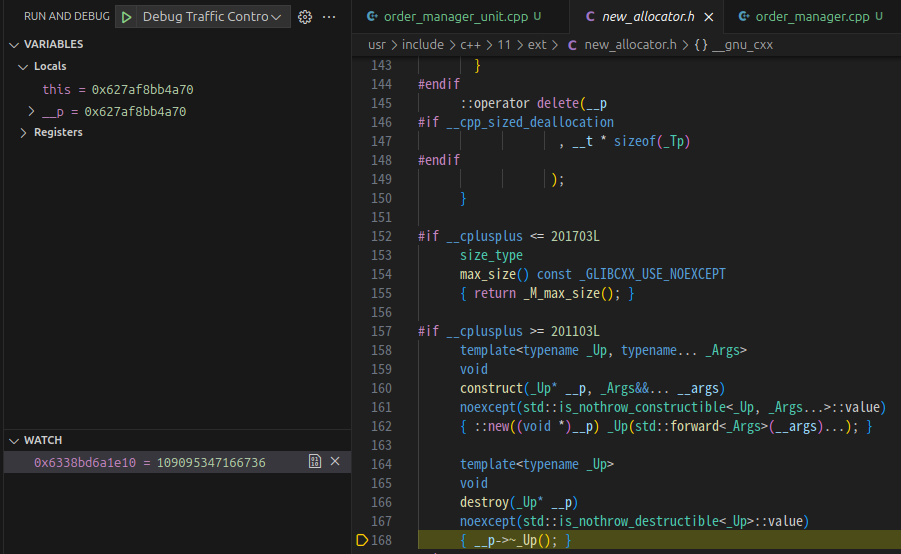Select the 'this' variable row
The width and height of the screenshot is (901, 554).
click(177, 90)
